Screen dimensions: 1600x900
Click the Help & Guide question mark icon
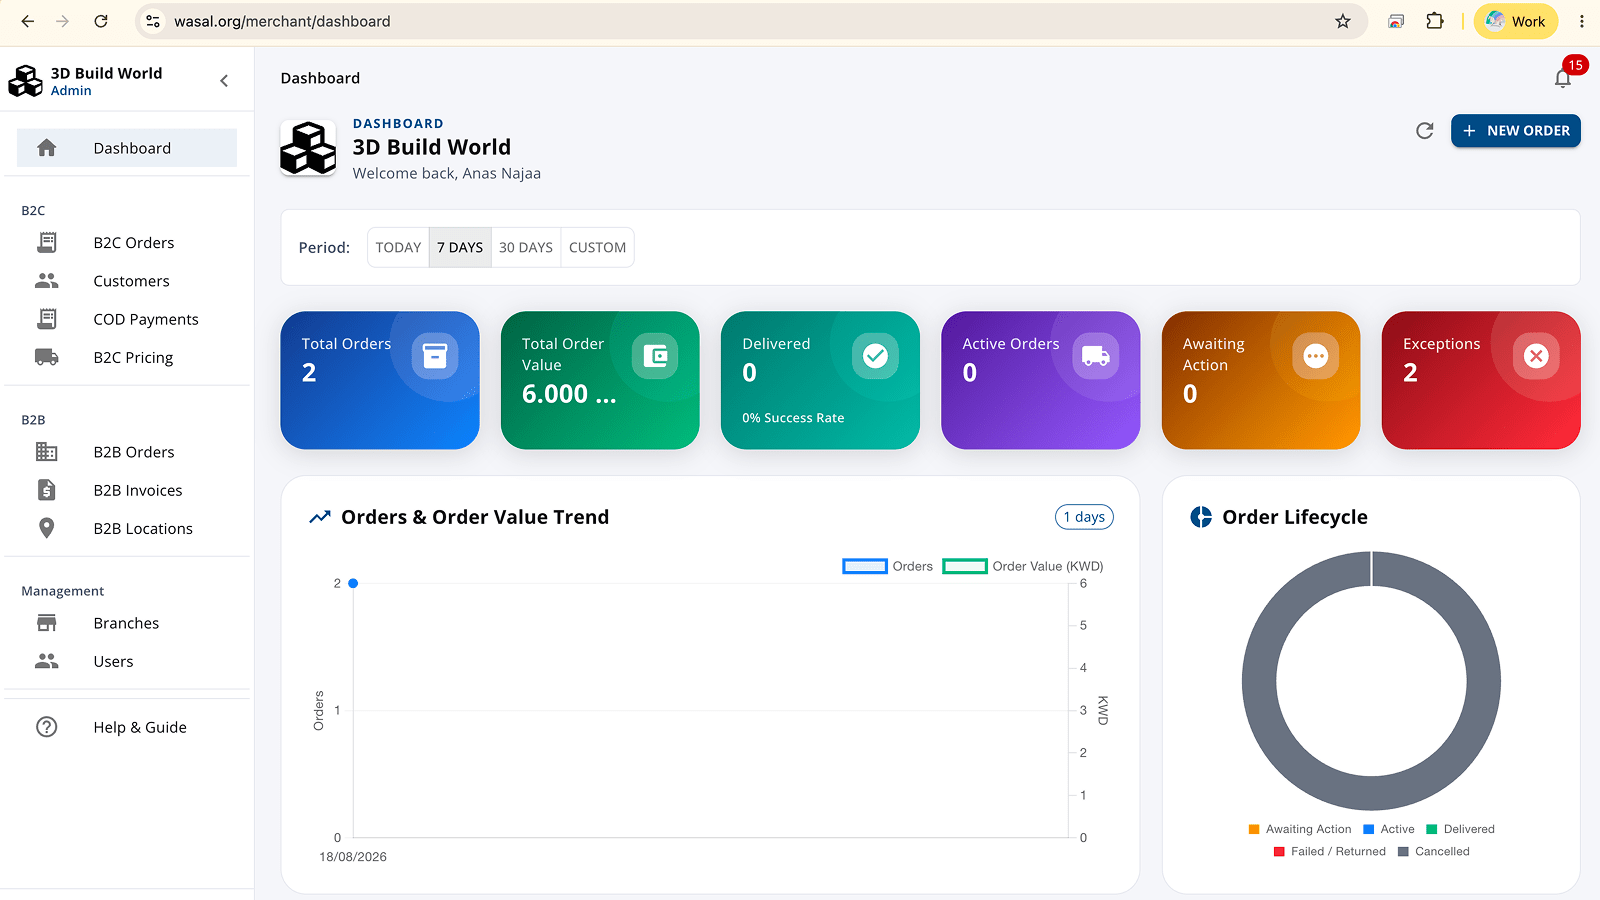tap(47, 727)
